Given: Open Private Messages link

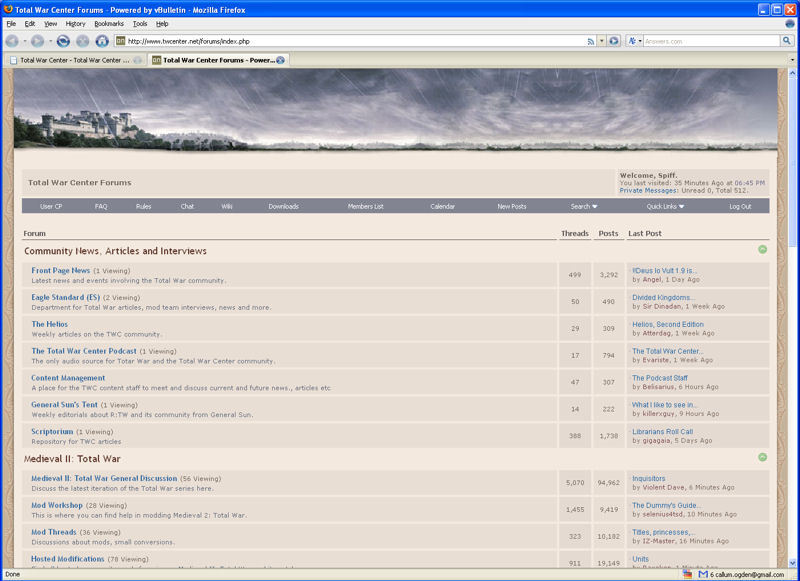Looking at the screenshot, I should point(648,190).
